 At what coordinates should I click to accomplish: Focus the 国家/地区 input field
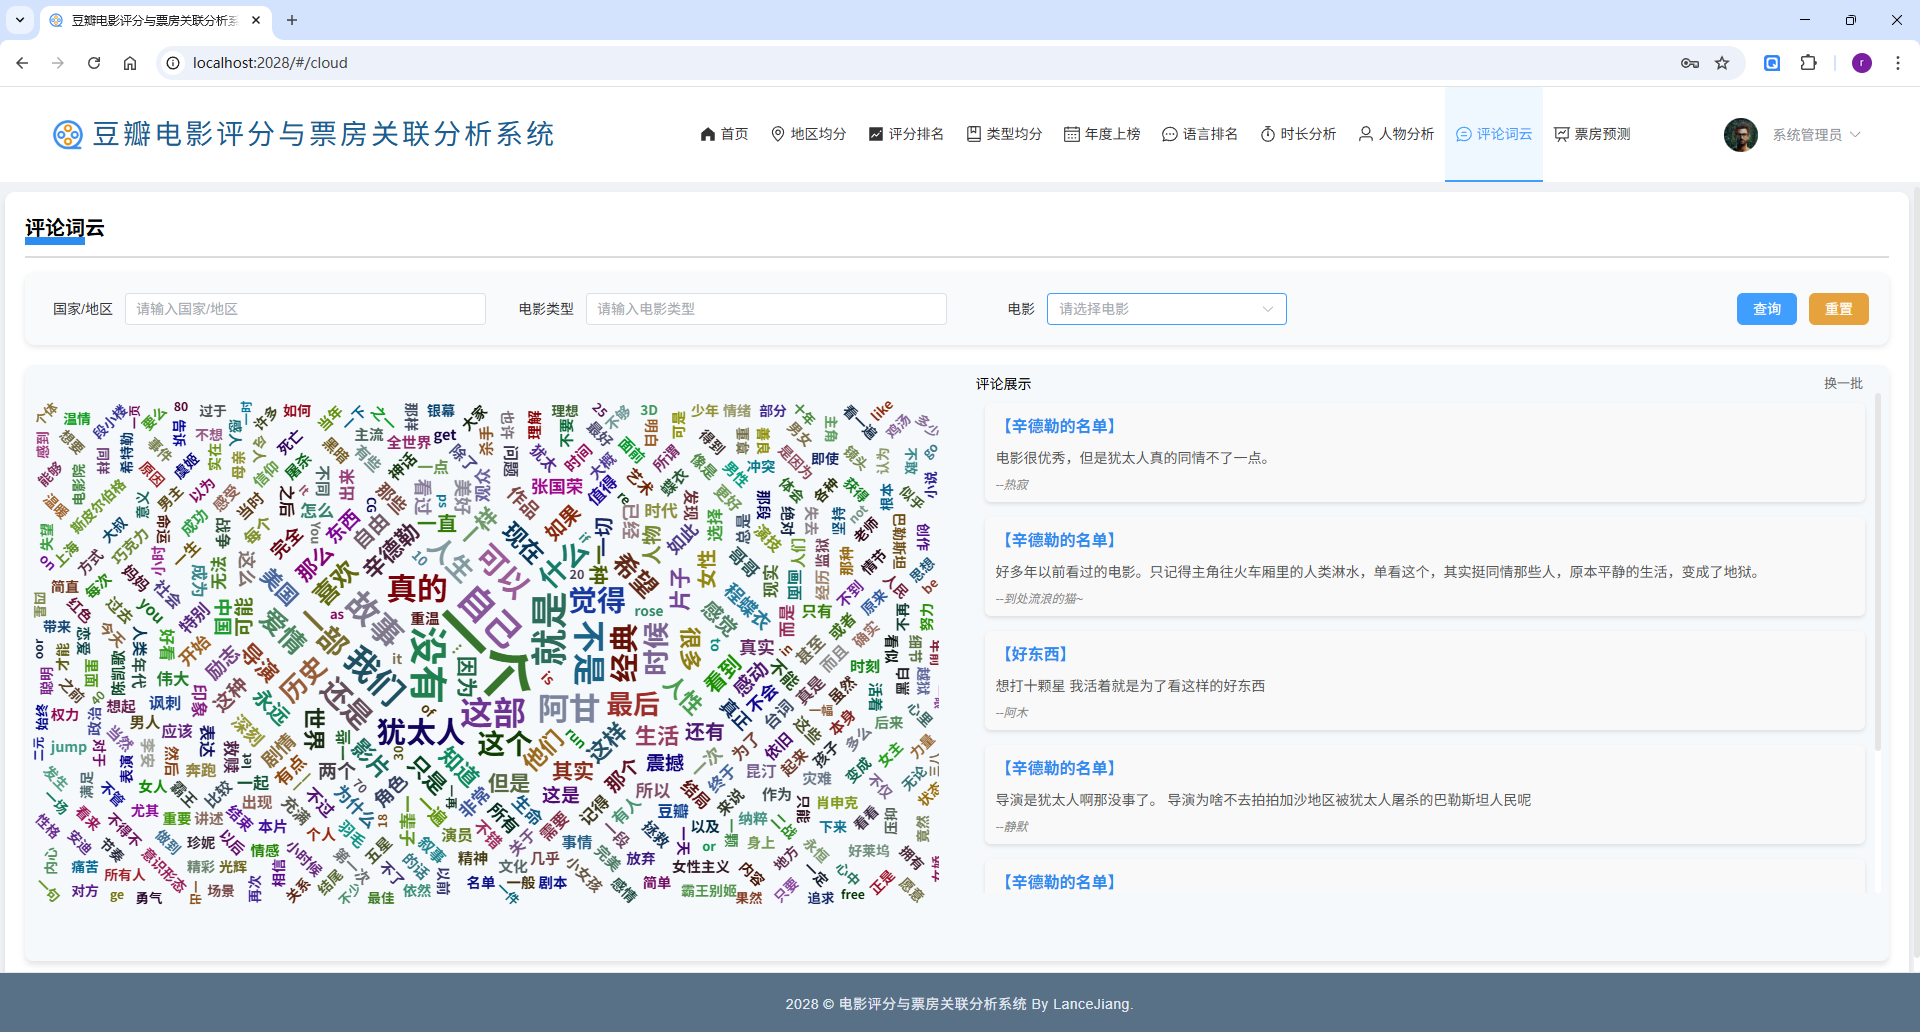(x=305, y=309)
